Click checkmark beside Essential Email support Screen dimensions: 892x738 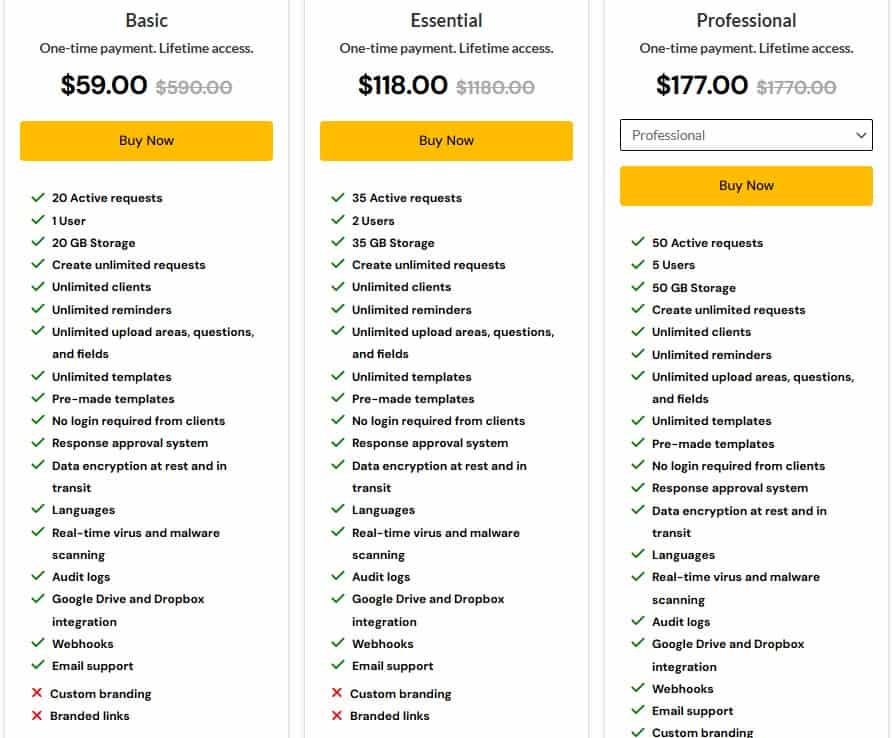tap(338, 665)
